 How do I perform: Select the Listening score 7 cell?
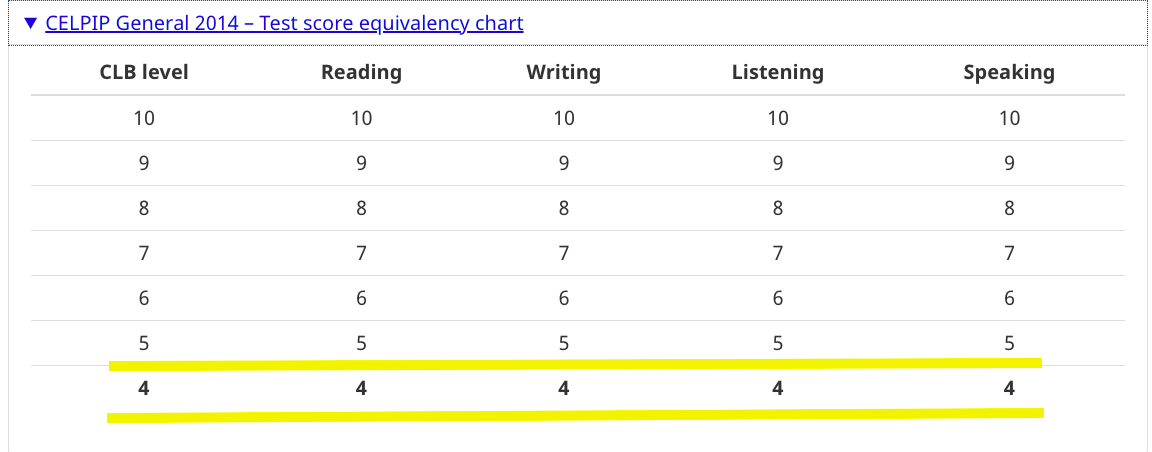pos(778,253)
